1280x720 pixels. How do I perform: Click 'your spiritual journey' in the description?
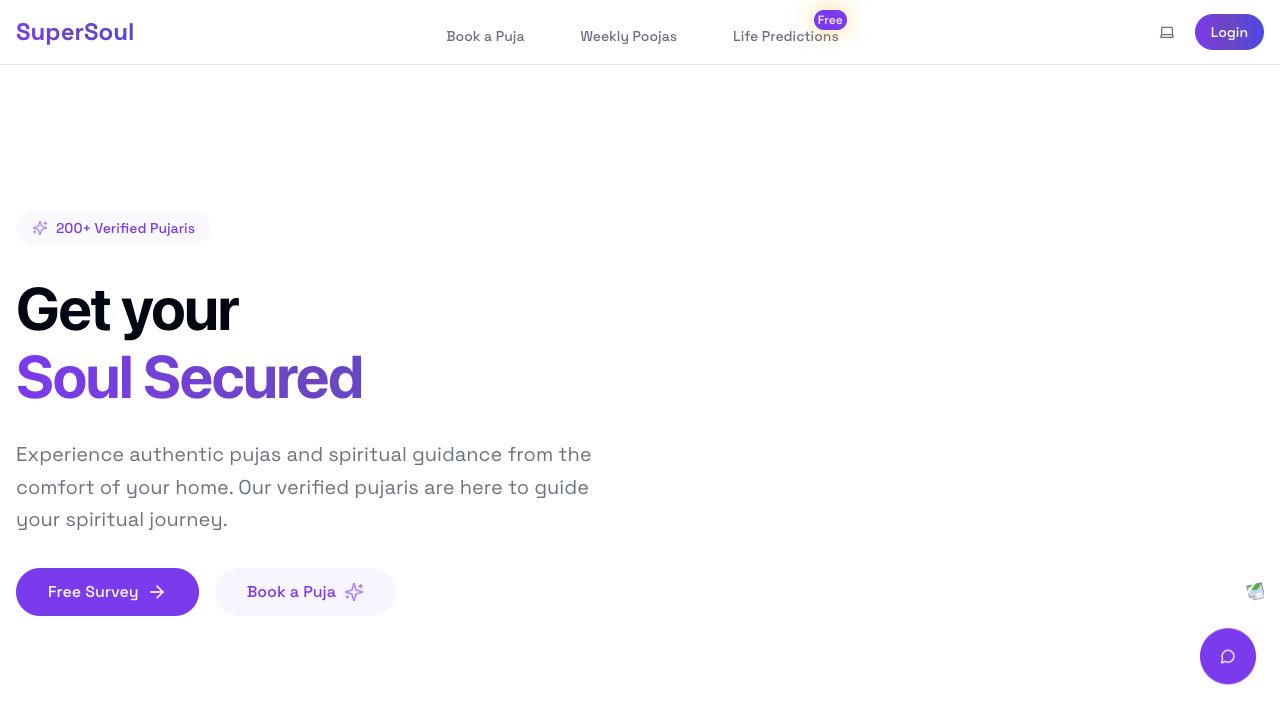pyautogui.click(x=121, y=520)
